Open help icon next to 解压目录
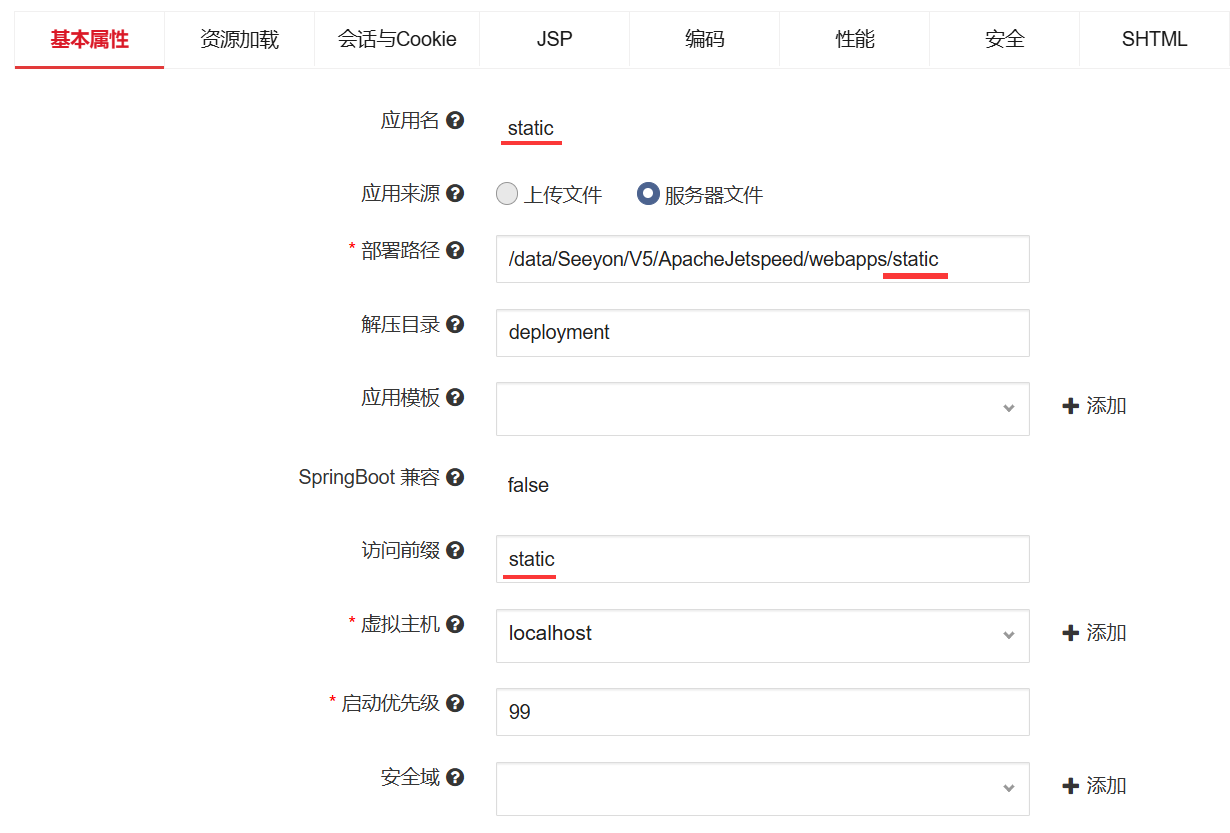1230x833 pixels. pos(455,324)
